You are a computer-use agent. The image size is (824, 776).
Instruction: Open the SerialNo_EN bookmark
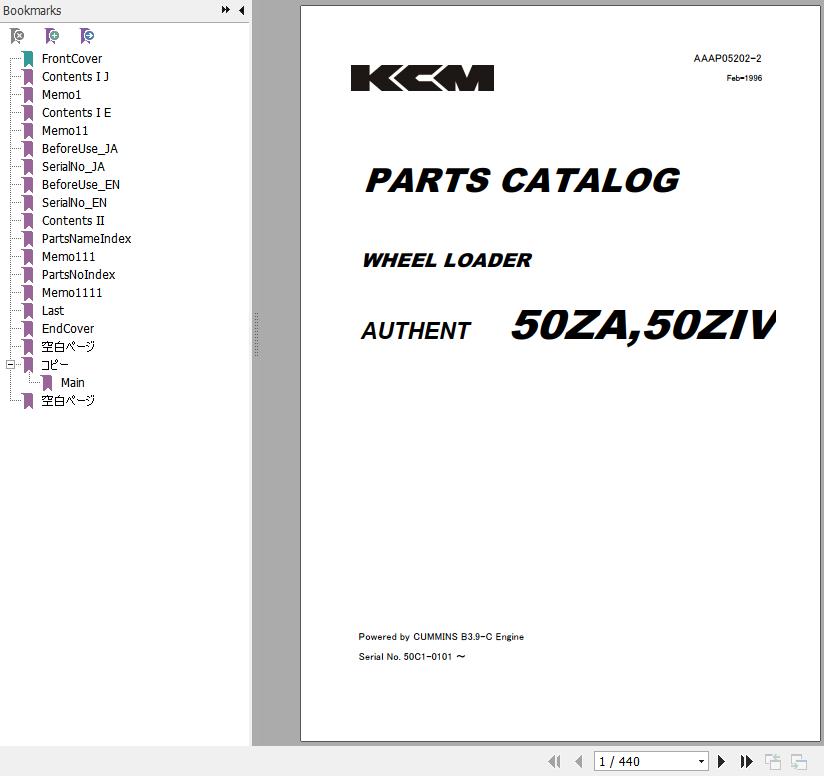coord(74,202)
